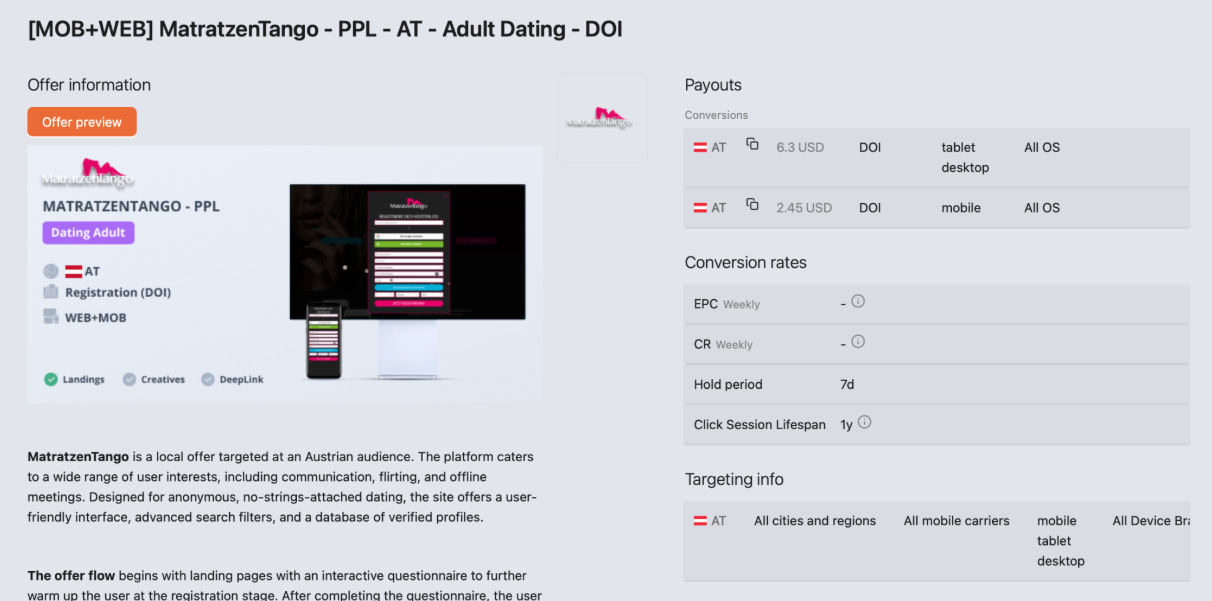Select the 'All OS' cell in 6.3 USD row
This screenshot has height=601, width=1212.
tap(1042, 147)
